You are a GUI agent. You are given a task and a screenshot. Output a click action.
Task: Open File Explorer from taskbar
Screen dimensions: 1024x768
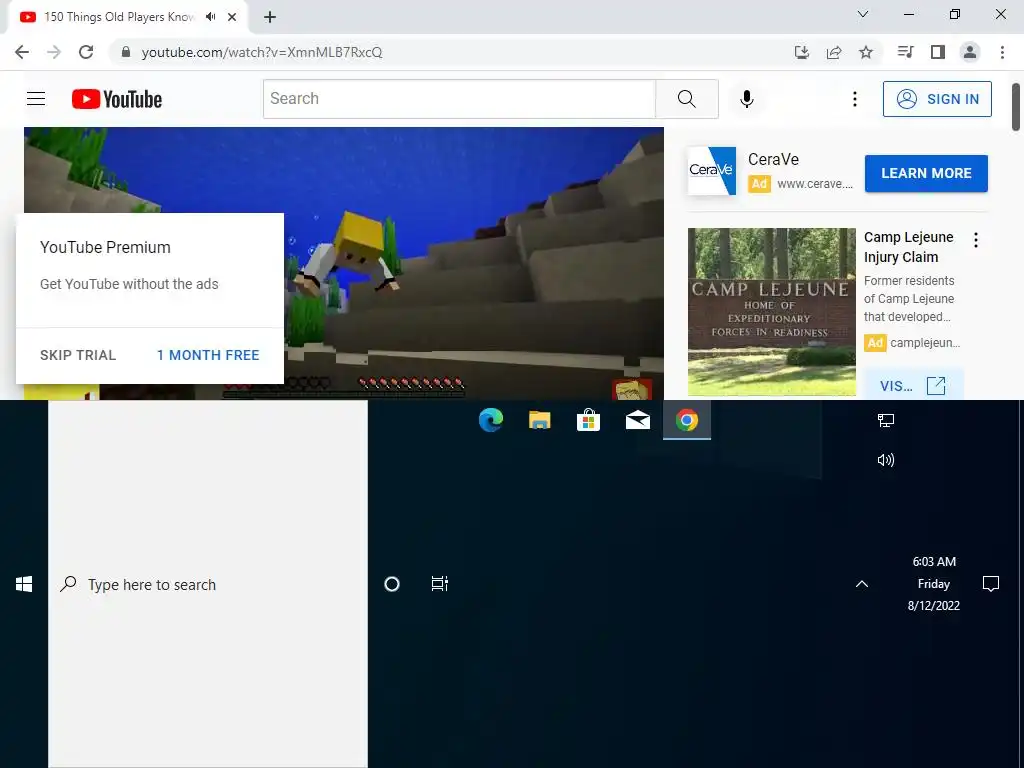pyautogui.click(x=539, y=420)
